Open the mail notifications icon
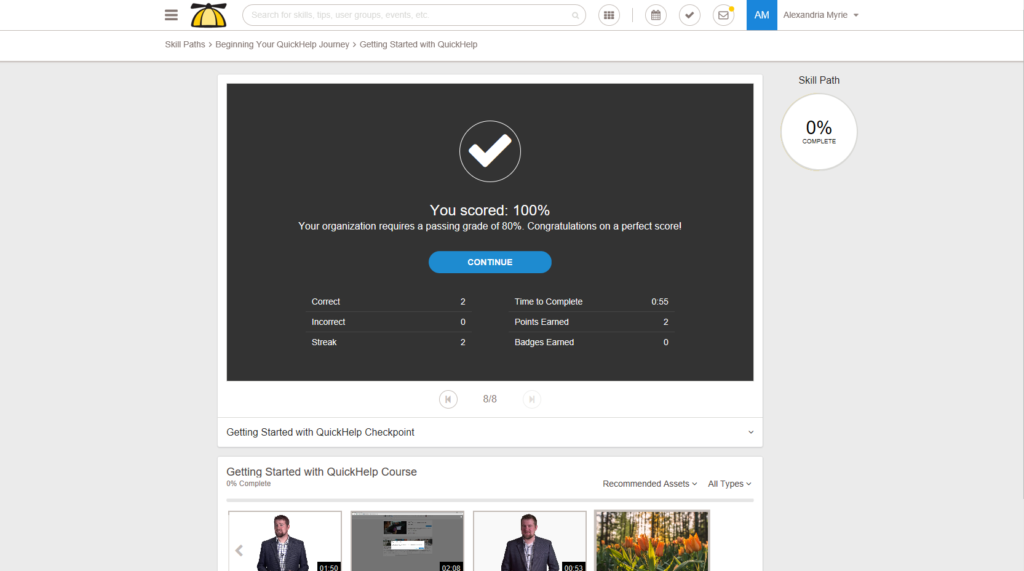The image size is (1024, 571). [724, 15]
